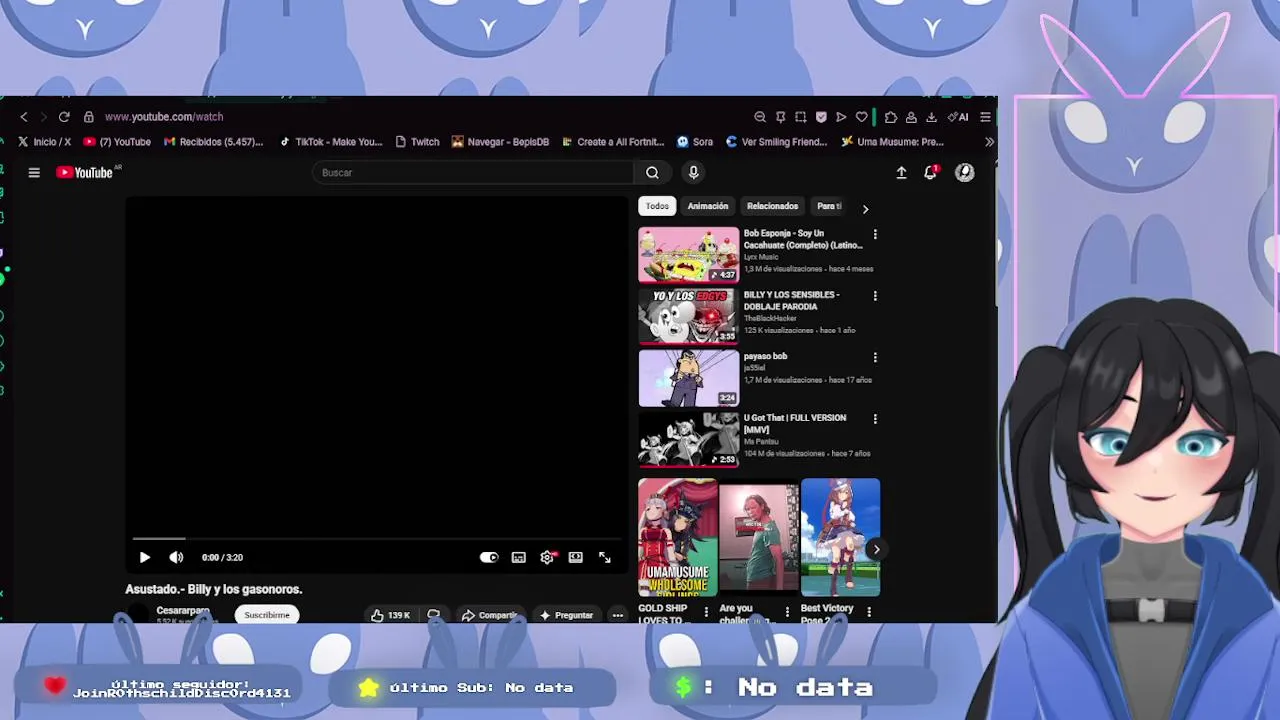Open the Uma Musume: Pre... bookmark
This screenshot has width=1280, height=720.
(893, 142)
